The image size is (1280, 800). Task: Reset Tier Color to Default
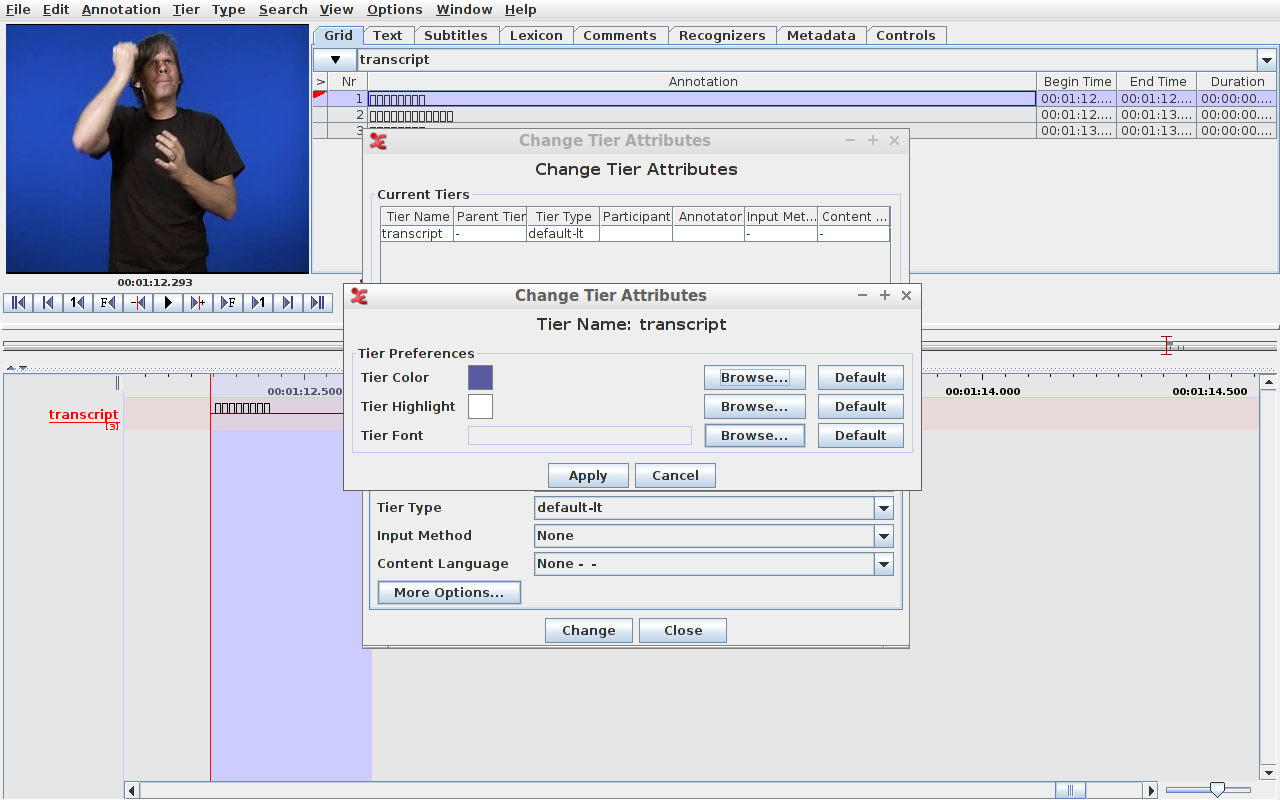[861, 378]
